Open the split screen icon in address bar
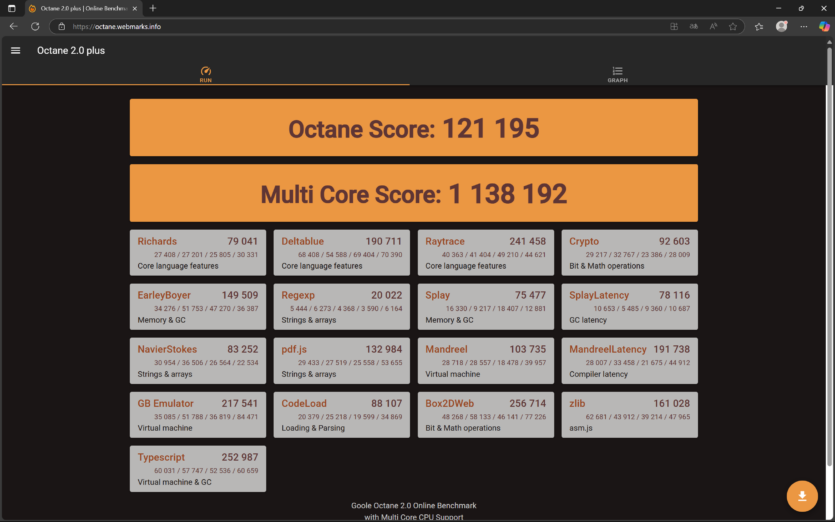Screen dimensions: 835x522 point(674,26)
